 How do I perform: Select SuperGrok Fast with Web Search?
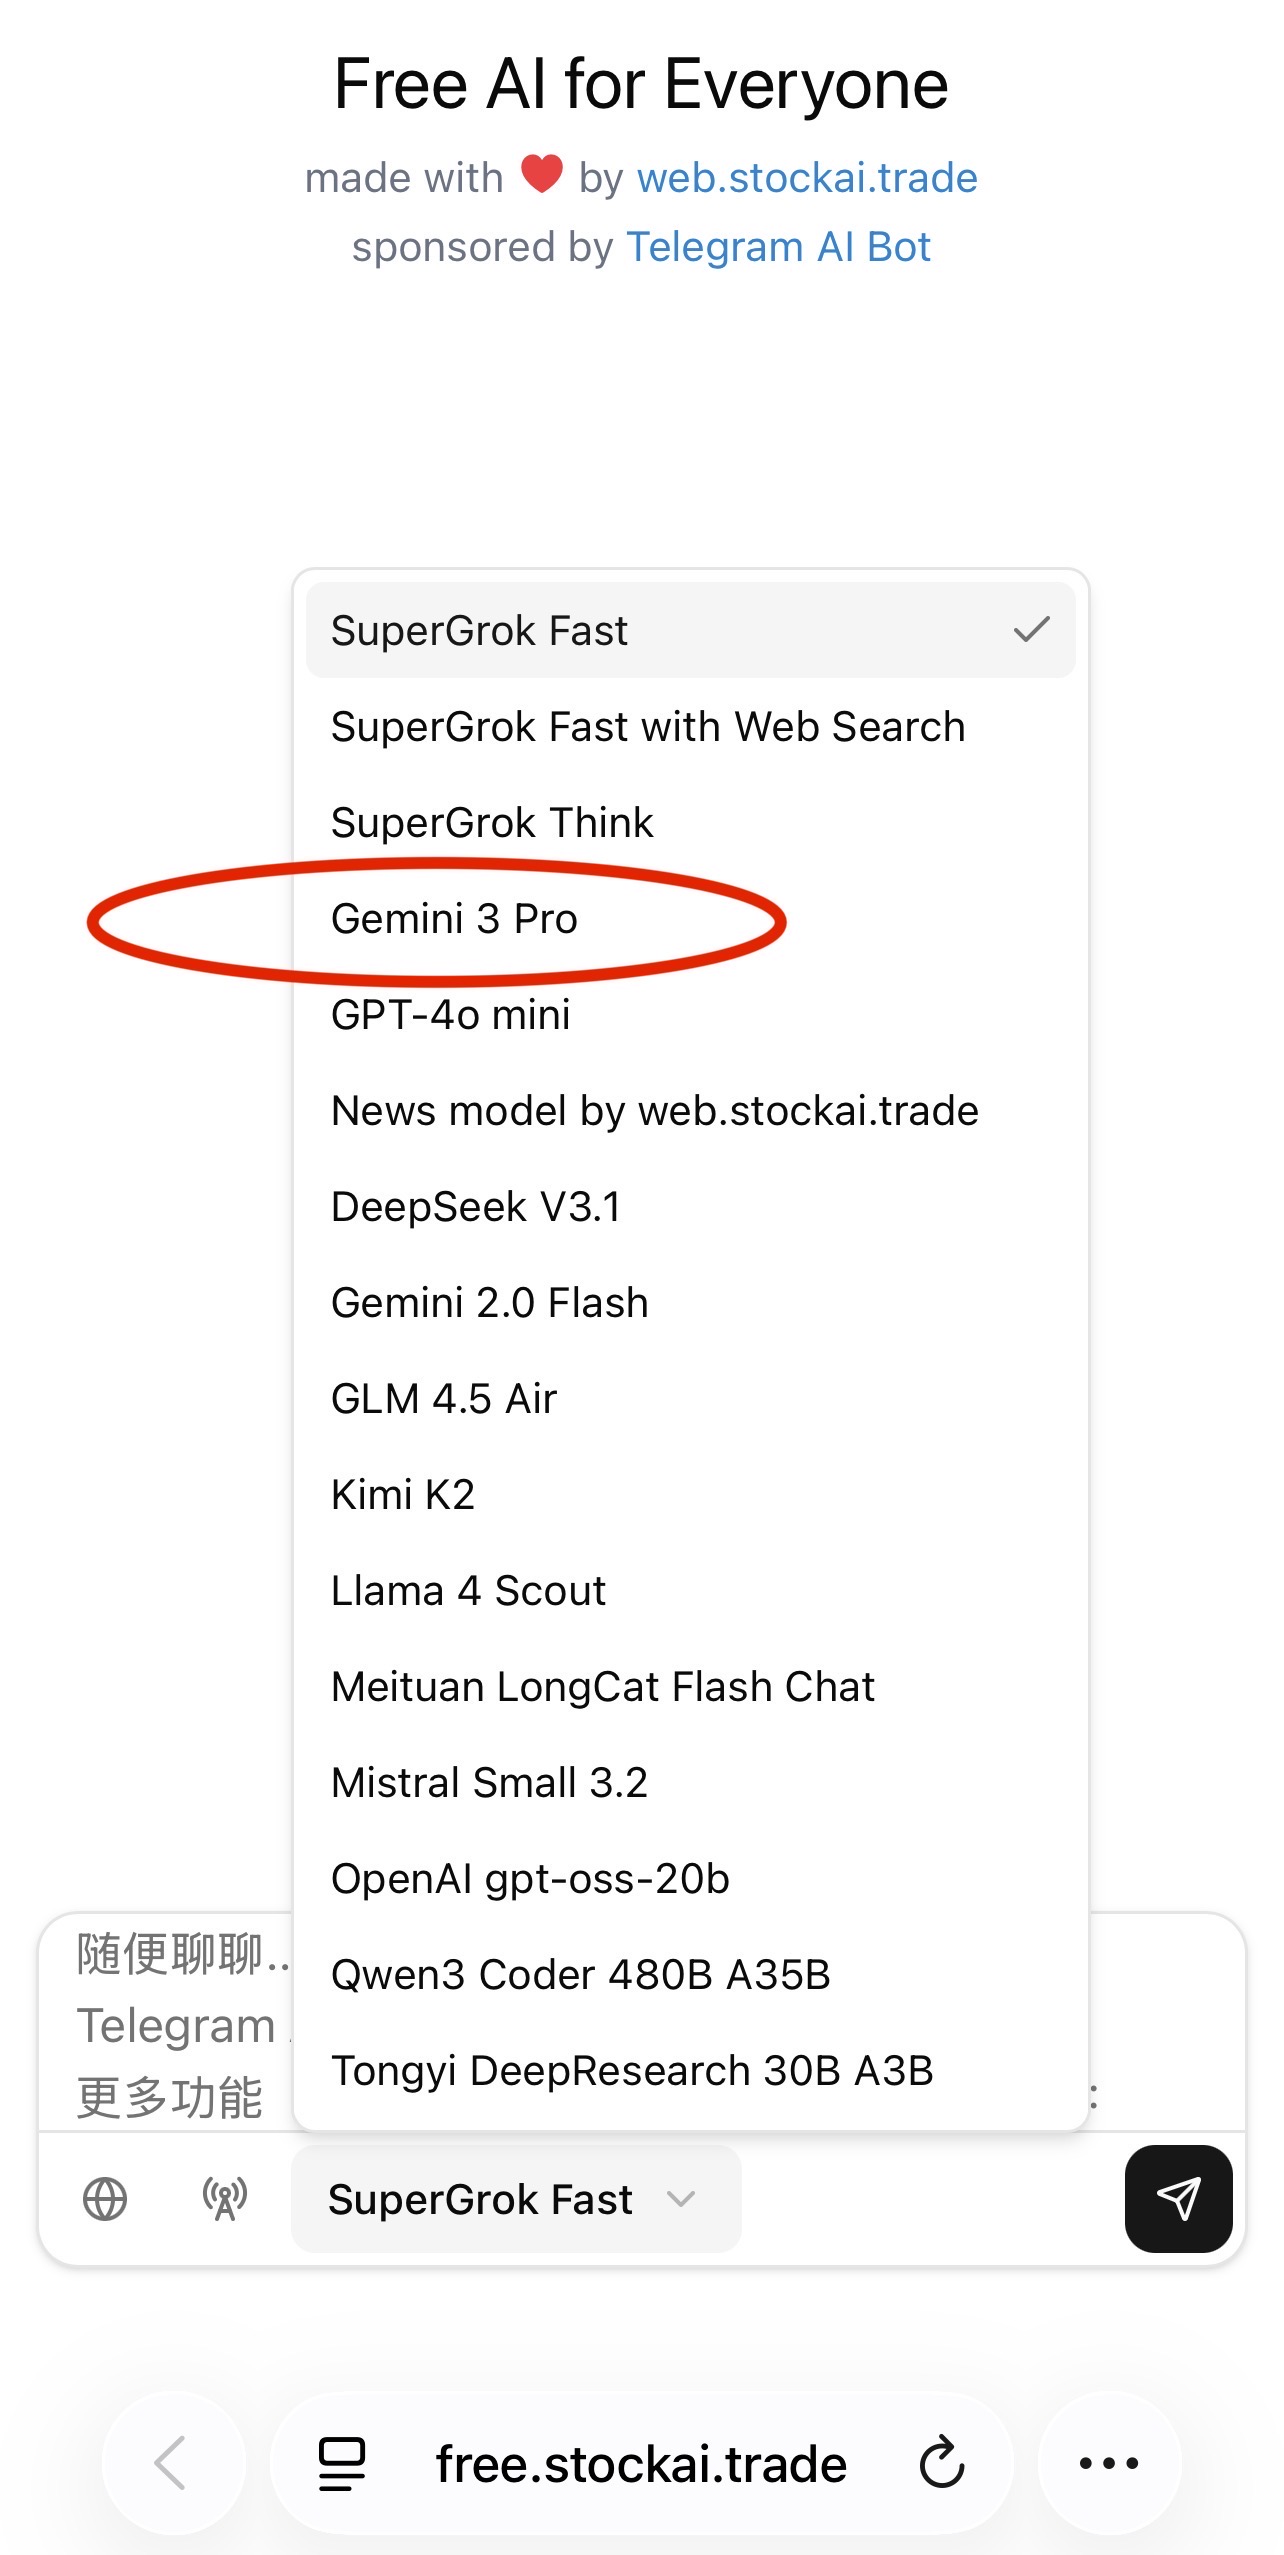click(x=648, y=727)
